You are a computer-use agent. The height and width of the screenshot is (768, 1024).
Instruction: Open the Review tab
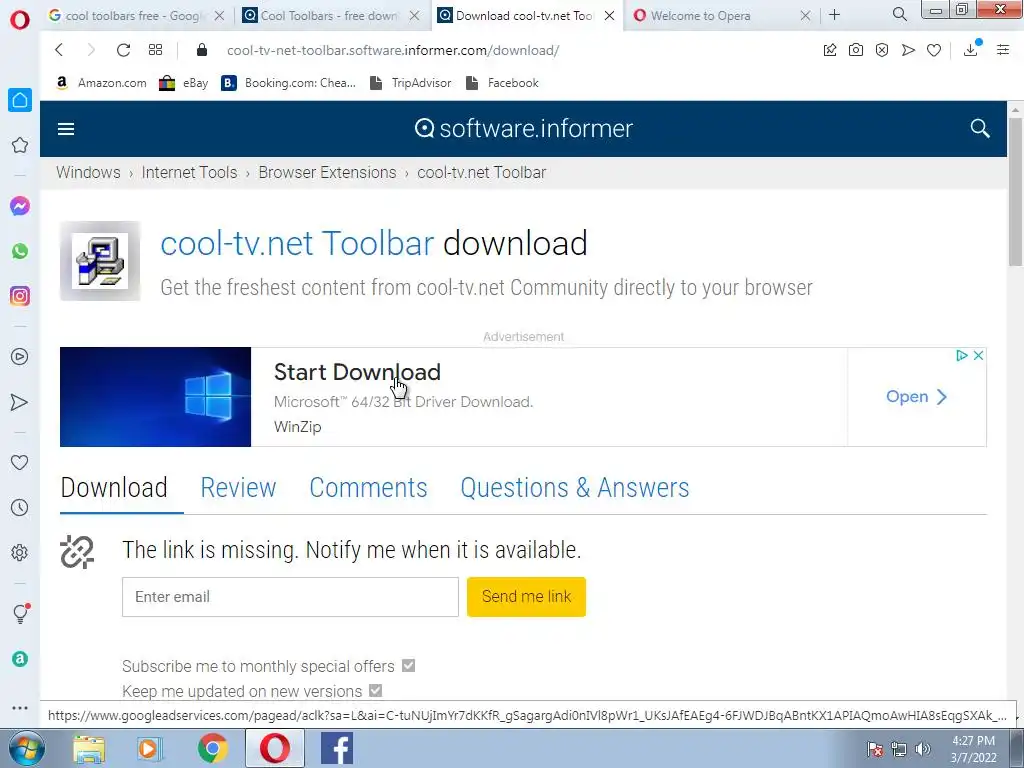coord(238,488)
